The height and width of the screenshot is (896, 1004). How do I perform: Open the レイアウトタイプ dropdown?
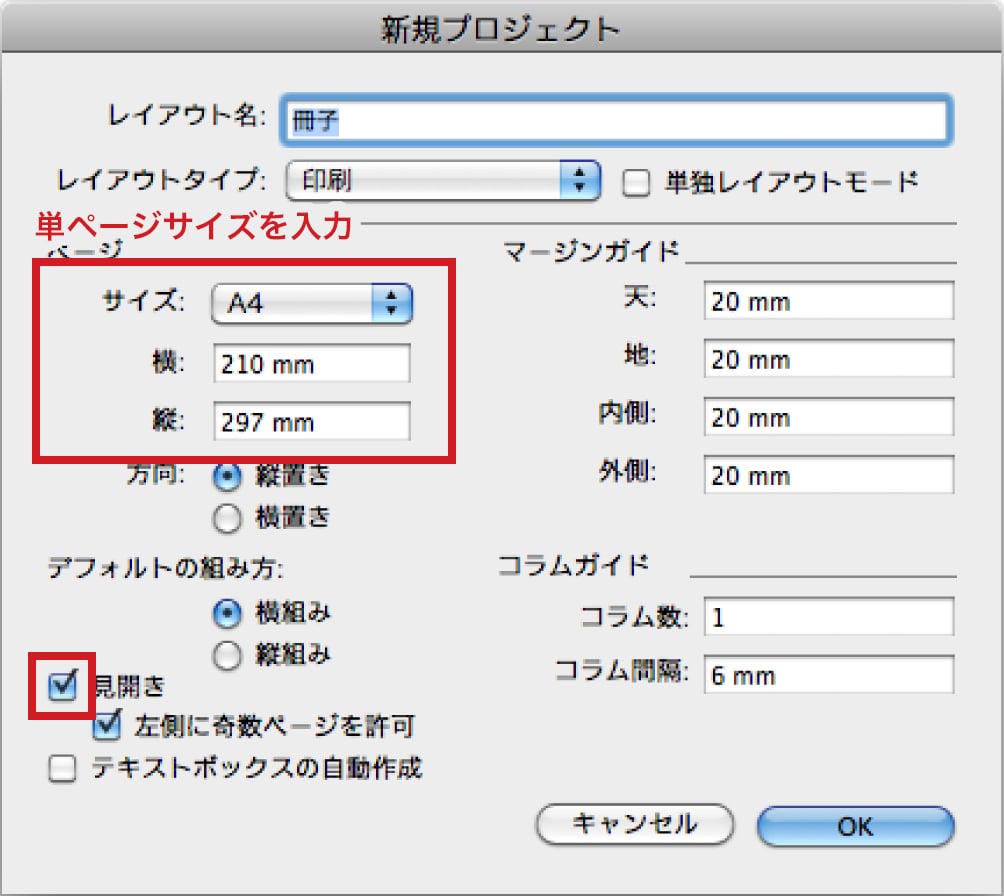(443, 181)
